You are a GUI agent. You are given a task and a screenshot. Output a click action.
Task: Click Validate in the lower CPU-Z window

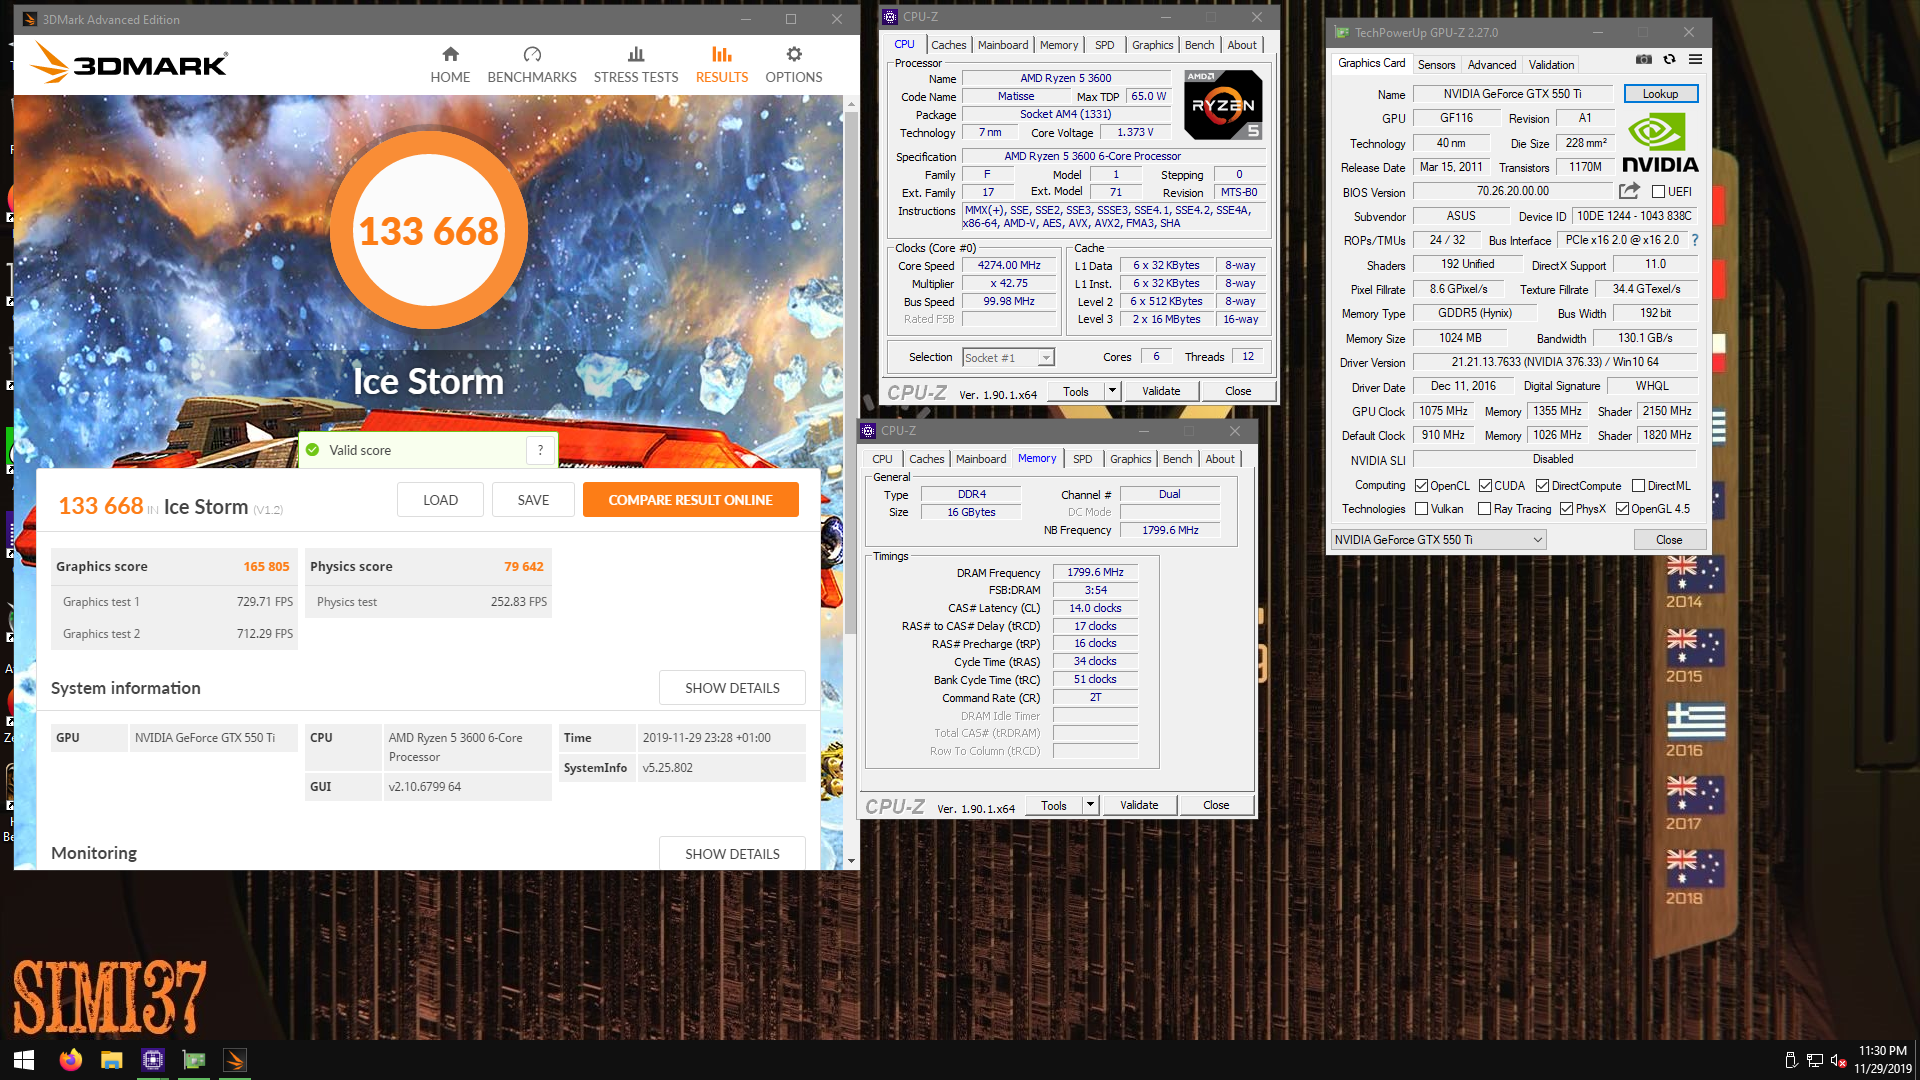pos(1139,805)
